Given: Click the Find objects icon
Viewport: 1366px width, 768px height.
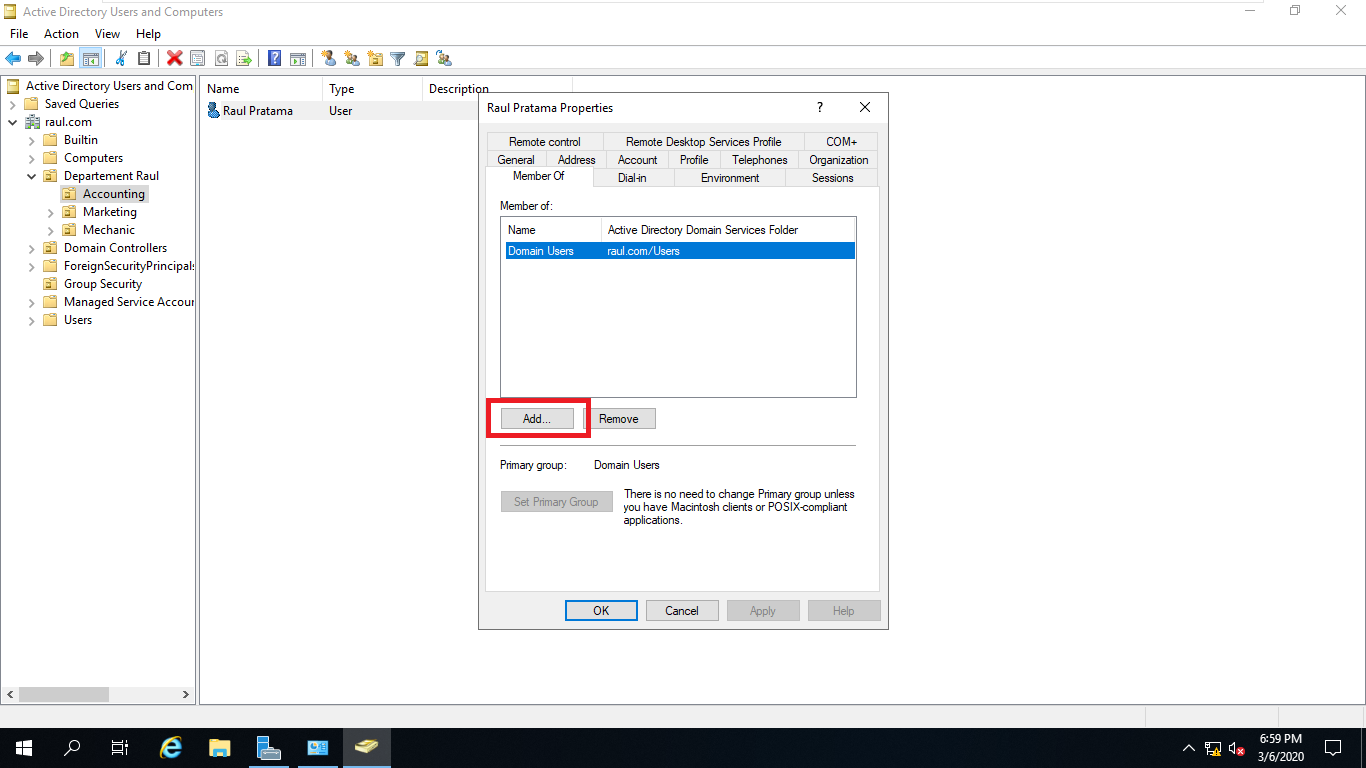Looking at the screenshot, I should [421, 59].
